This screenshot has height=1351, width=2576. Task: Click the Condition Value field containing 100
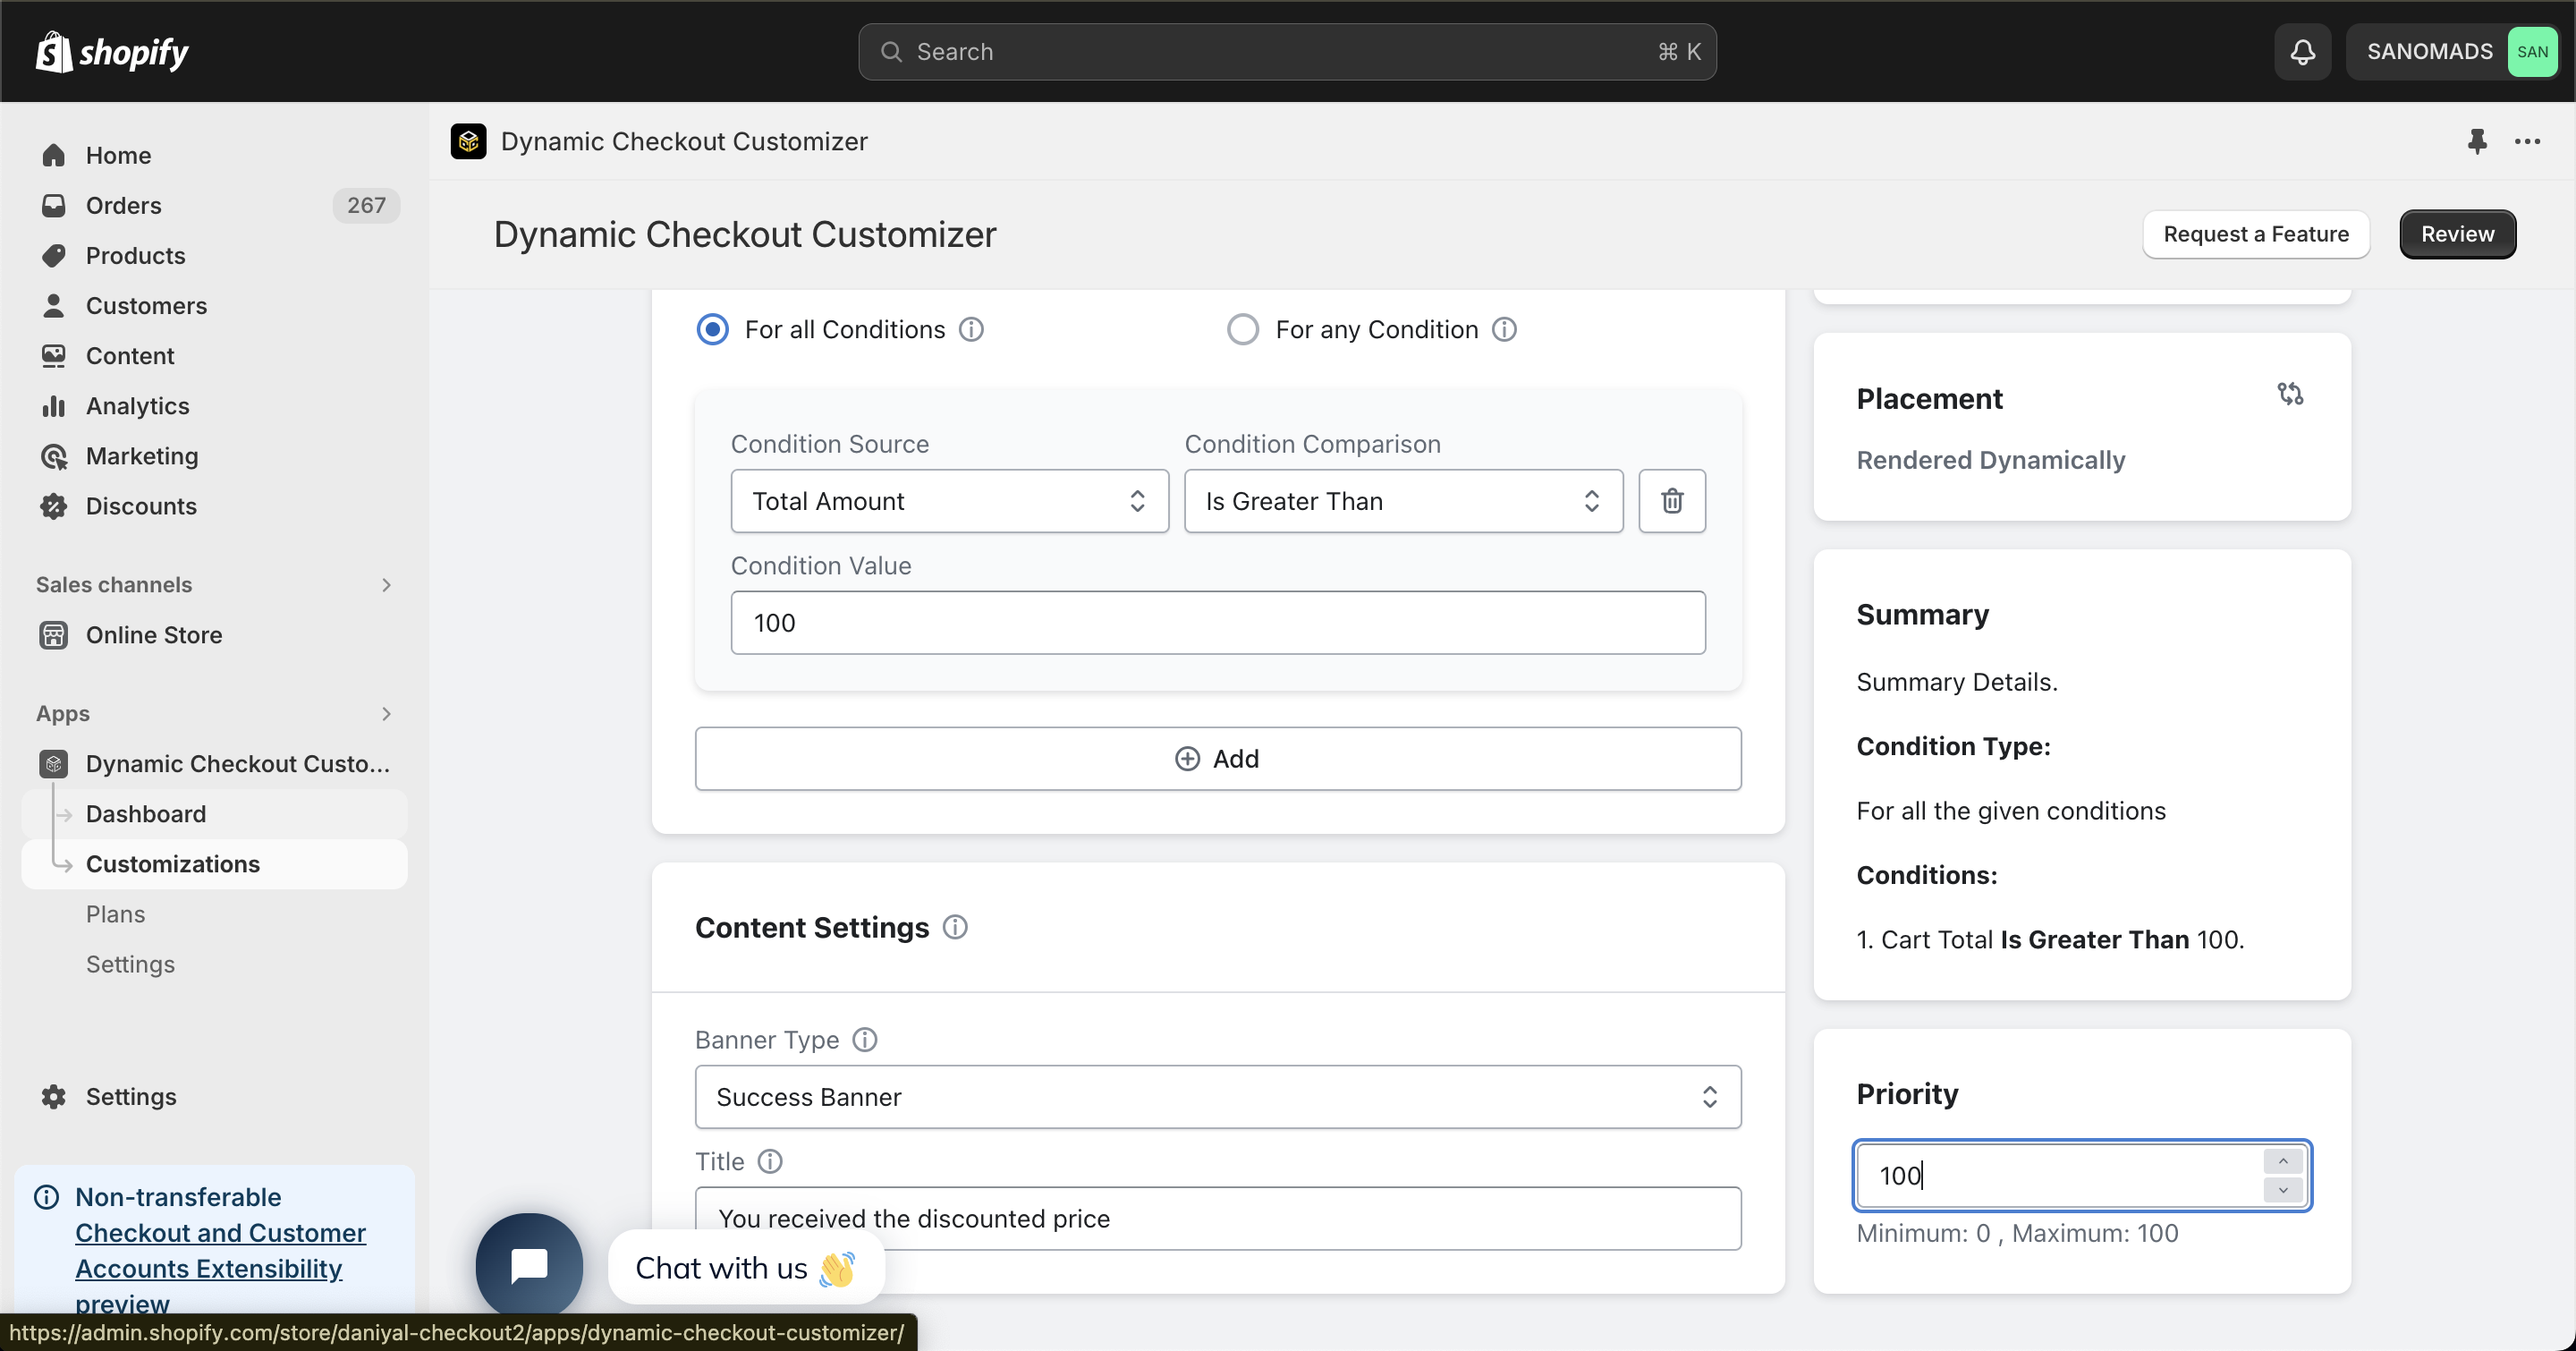pyautogui.click(x=1217, y=622)
